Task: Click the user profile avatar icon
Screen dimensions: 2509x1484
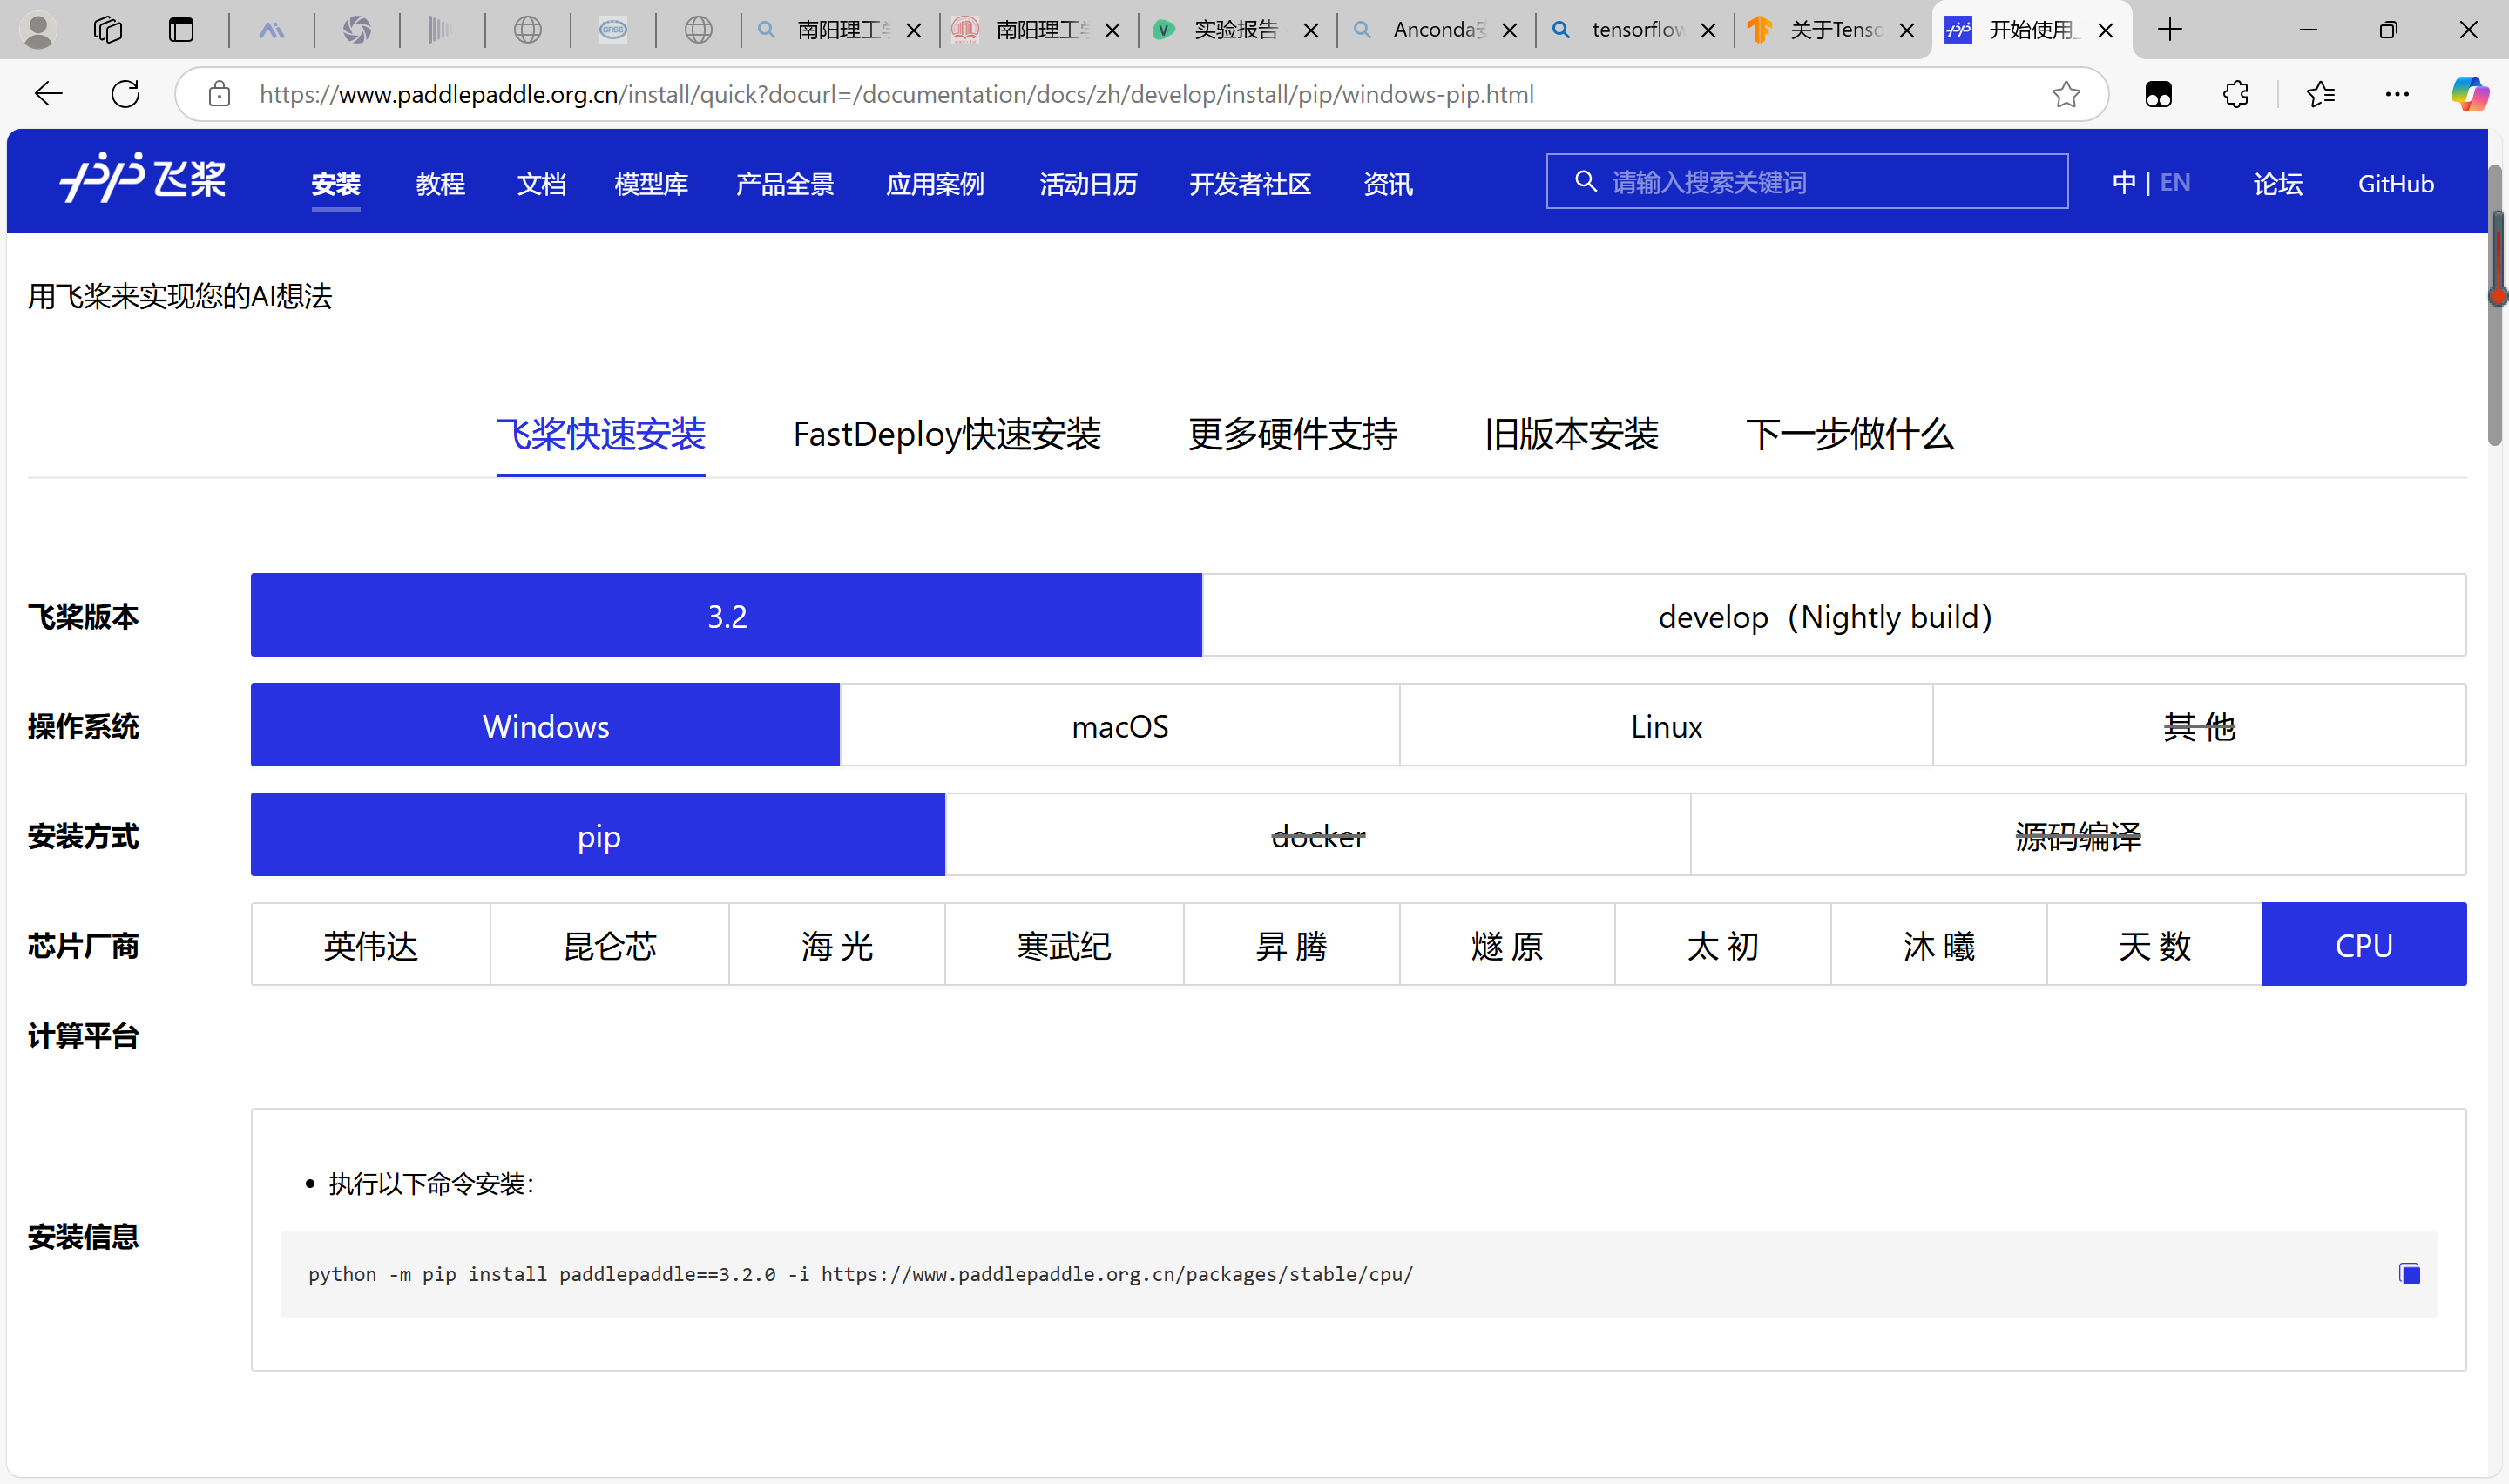Action: (38, 30)
